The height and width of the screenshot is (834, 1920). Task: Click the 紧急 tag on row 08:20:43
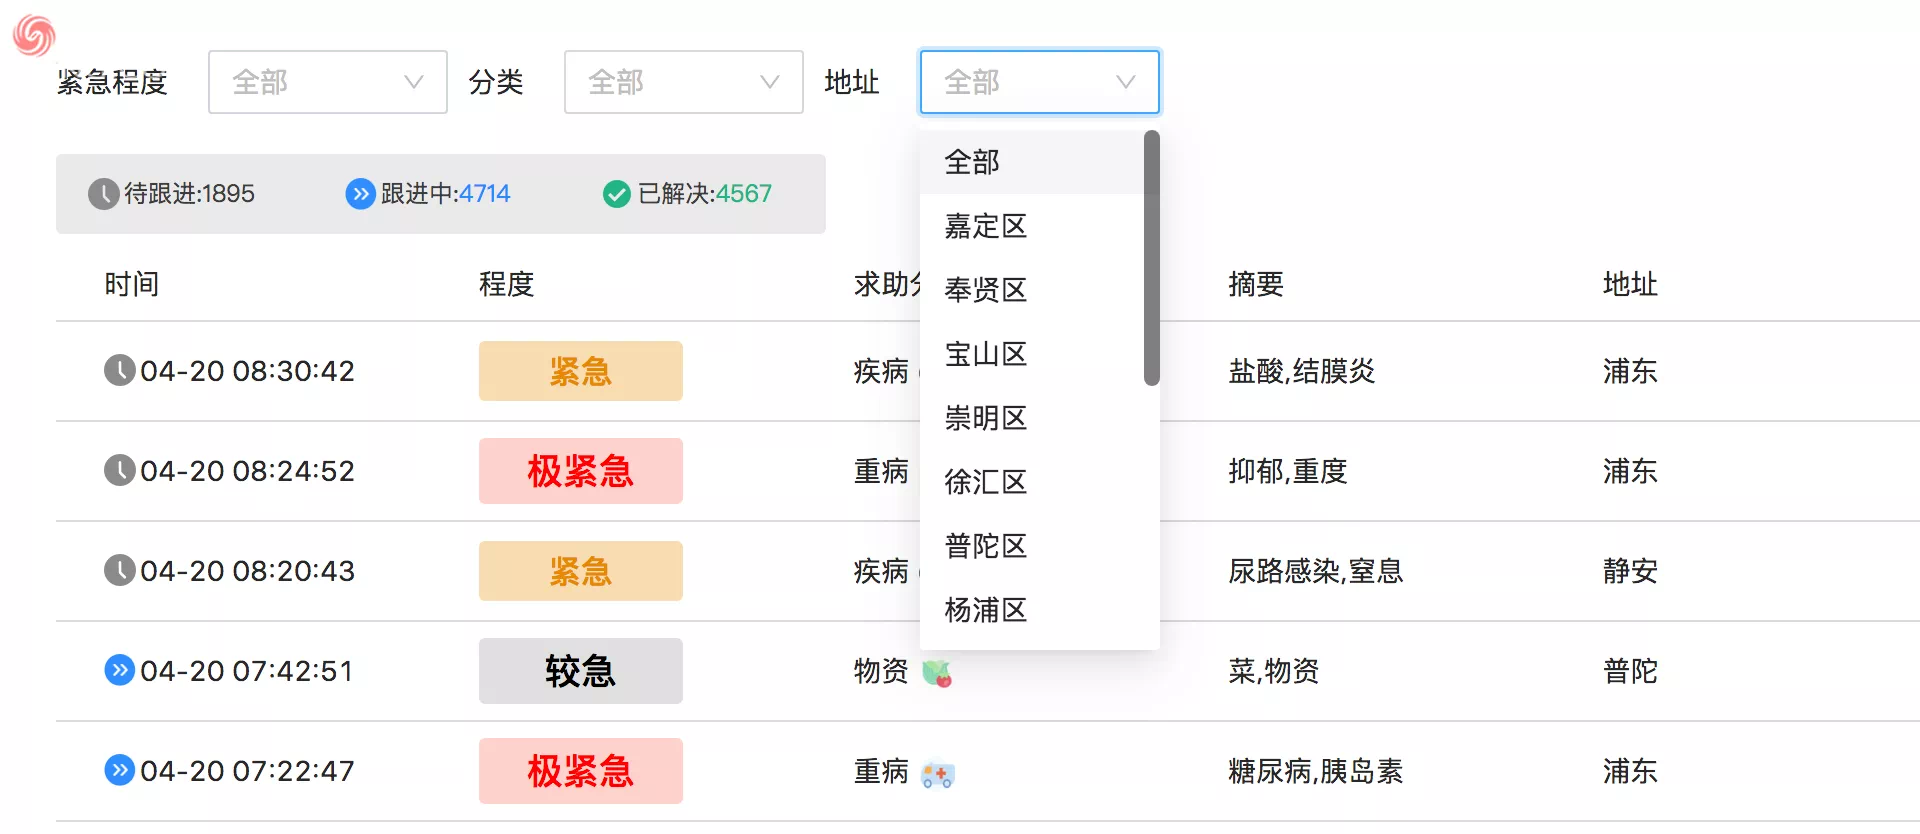pos(581,571)
